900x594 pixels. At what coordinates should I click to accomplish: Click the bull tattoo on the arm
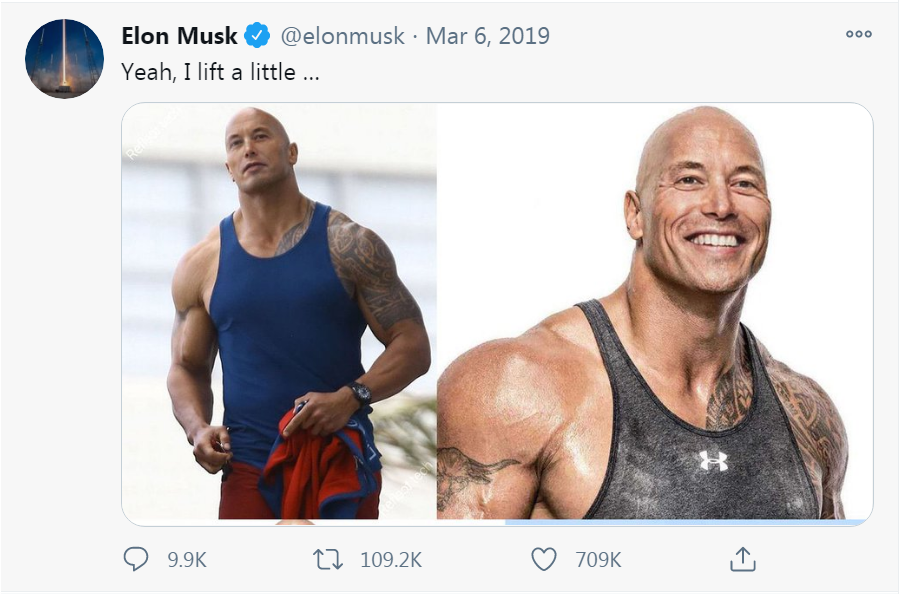pyautogui.click(x=471, y=473)
